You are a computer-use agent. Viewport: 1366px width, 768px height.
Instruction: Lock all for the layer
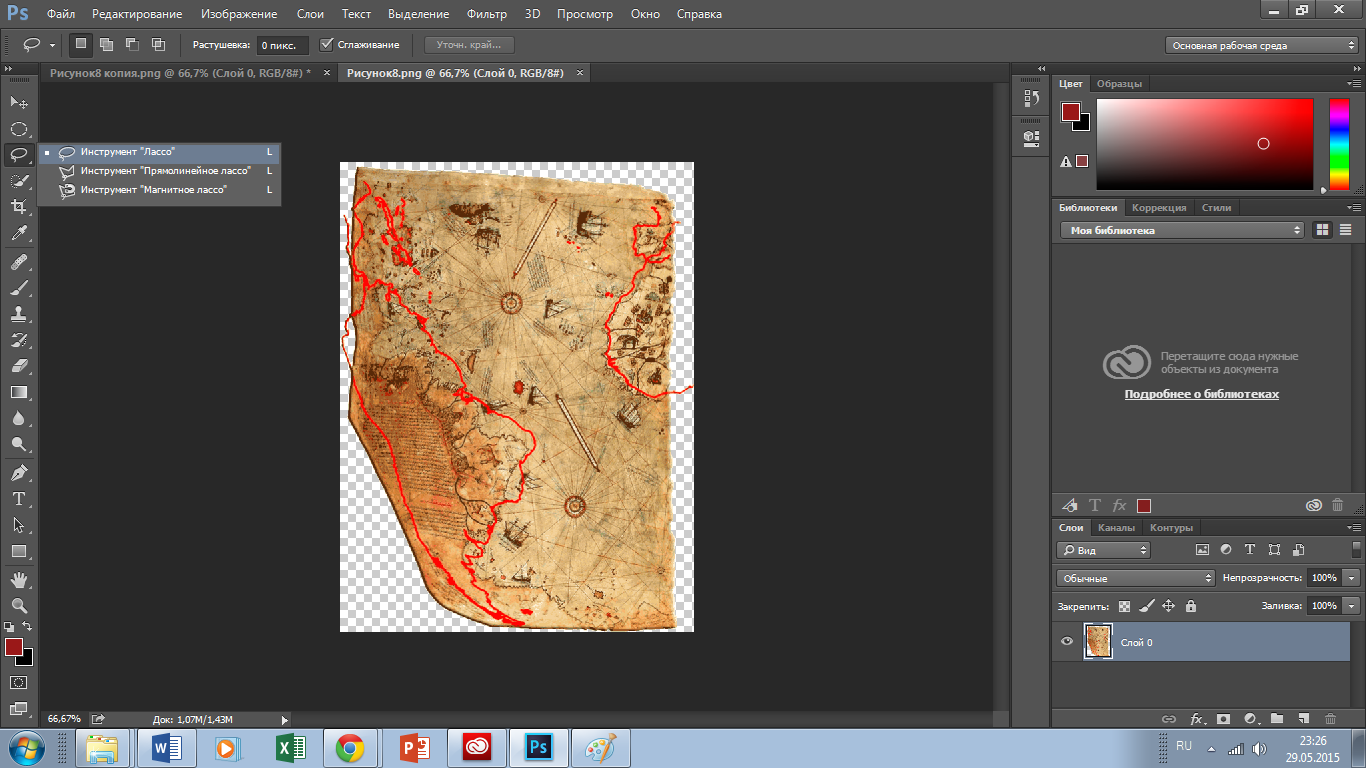pyautogui.click(x=1190, y=606)
